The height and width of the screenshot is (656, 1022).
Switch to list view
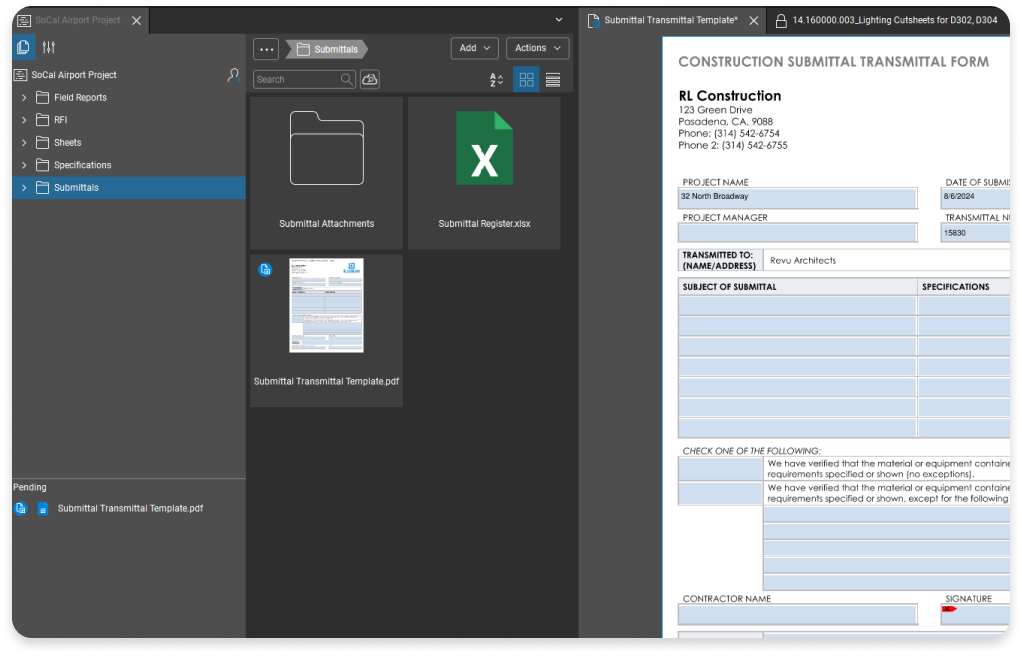pos(553,80)
